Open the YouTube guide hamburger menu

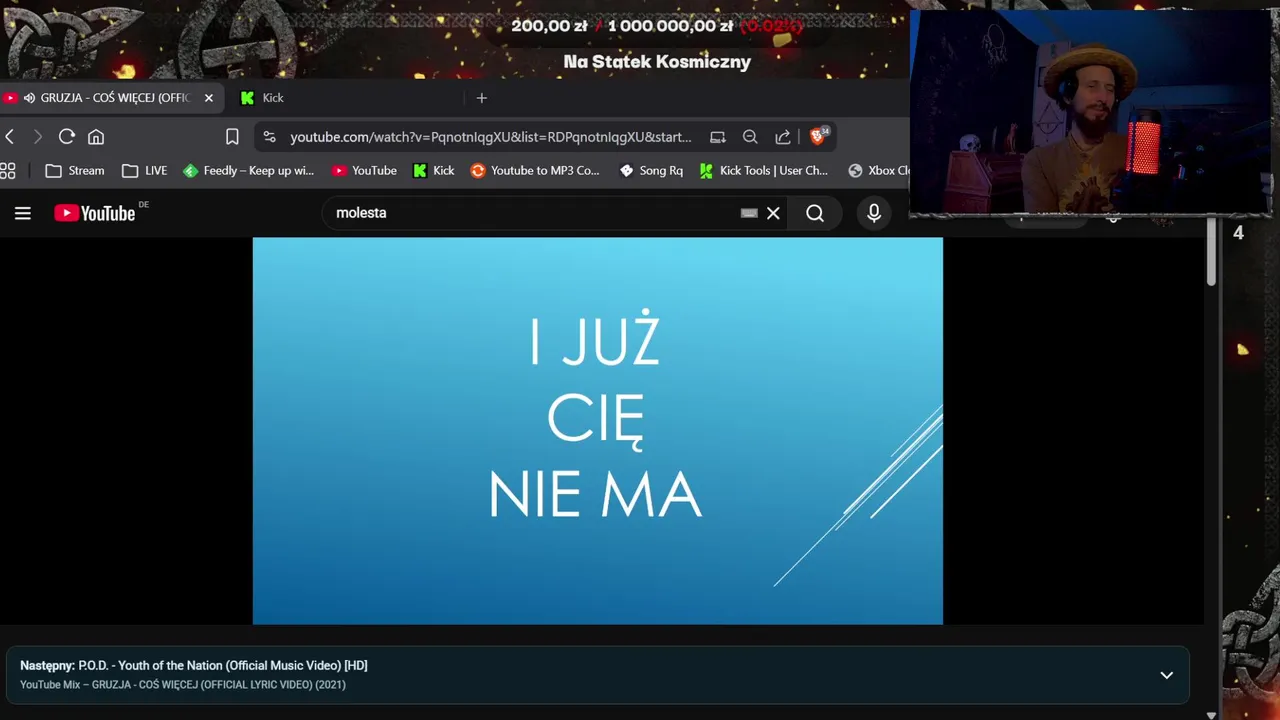[23, 213]
